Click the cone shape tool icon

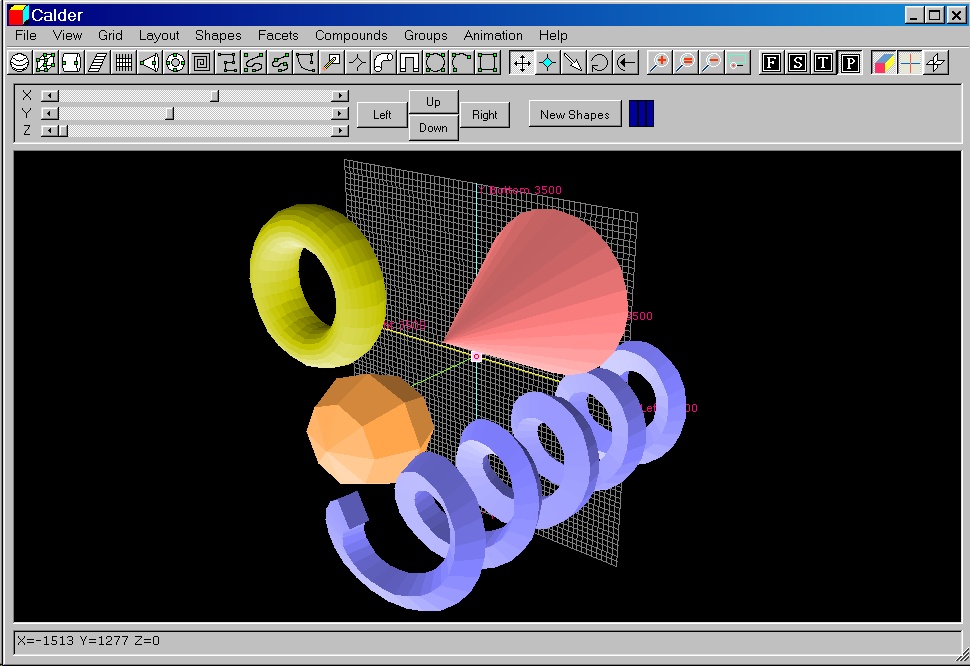pos(149,63)
